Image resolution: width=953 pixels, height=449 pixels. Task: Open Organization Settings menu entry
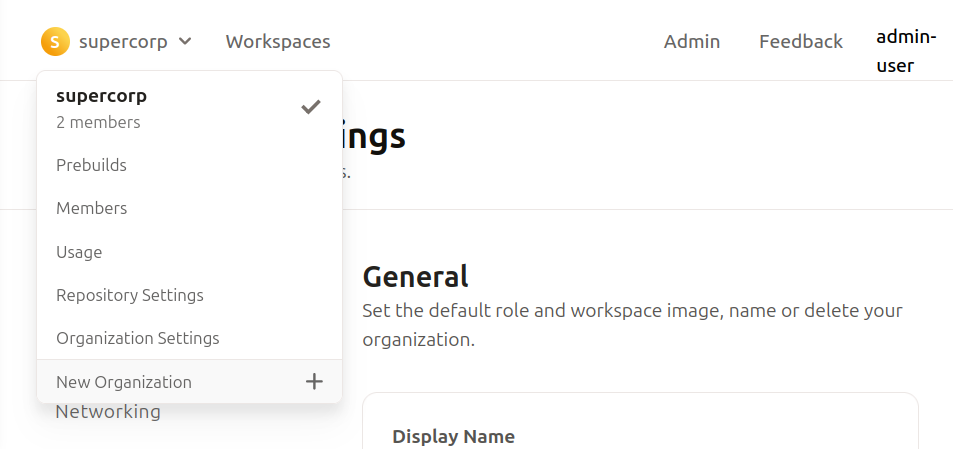point(190,338)
